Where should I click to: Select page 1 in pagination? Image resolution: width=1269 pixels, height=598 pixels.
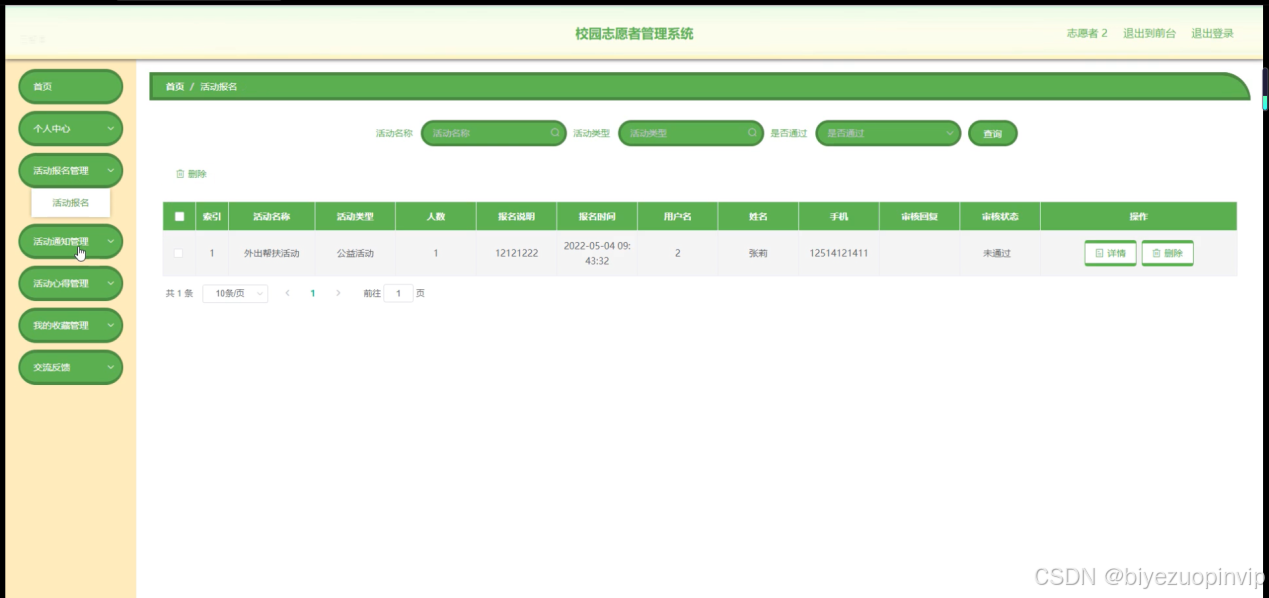[313, 293]
